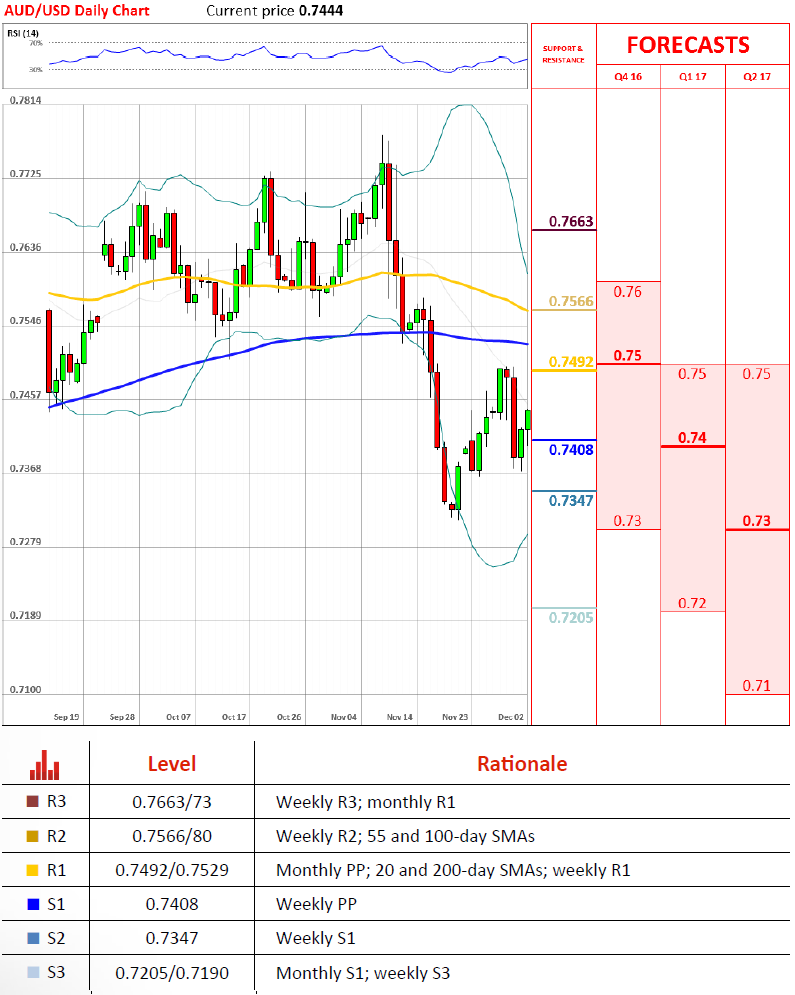The image size is (795, 995).
Task: Click the 'Q4 16' forecast column header
Action: (x=628, y=77)
